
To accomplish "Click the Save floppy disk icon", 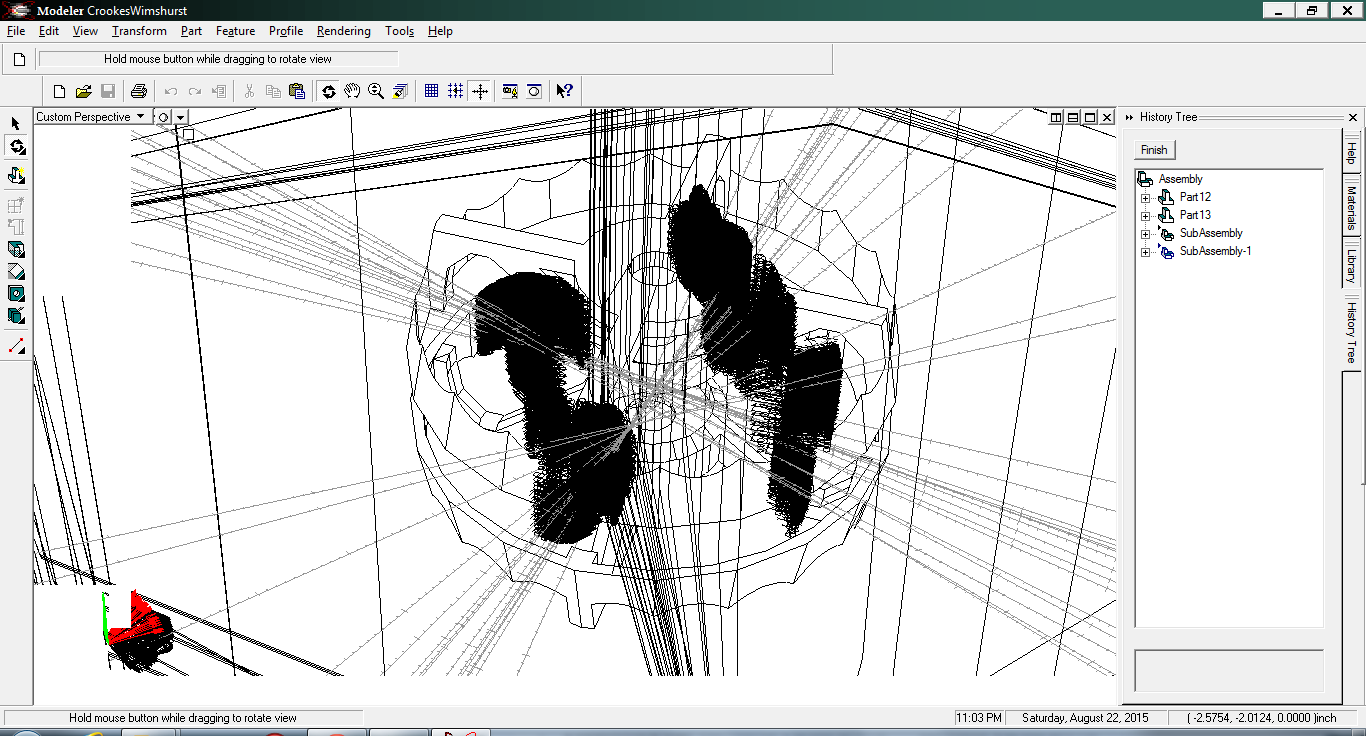I will click(107, 91).
